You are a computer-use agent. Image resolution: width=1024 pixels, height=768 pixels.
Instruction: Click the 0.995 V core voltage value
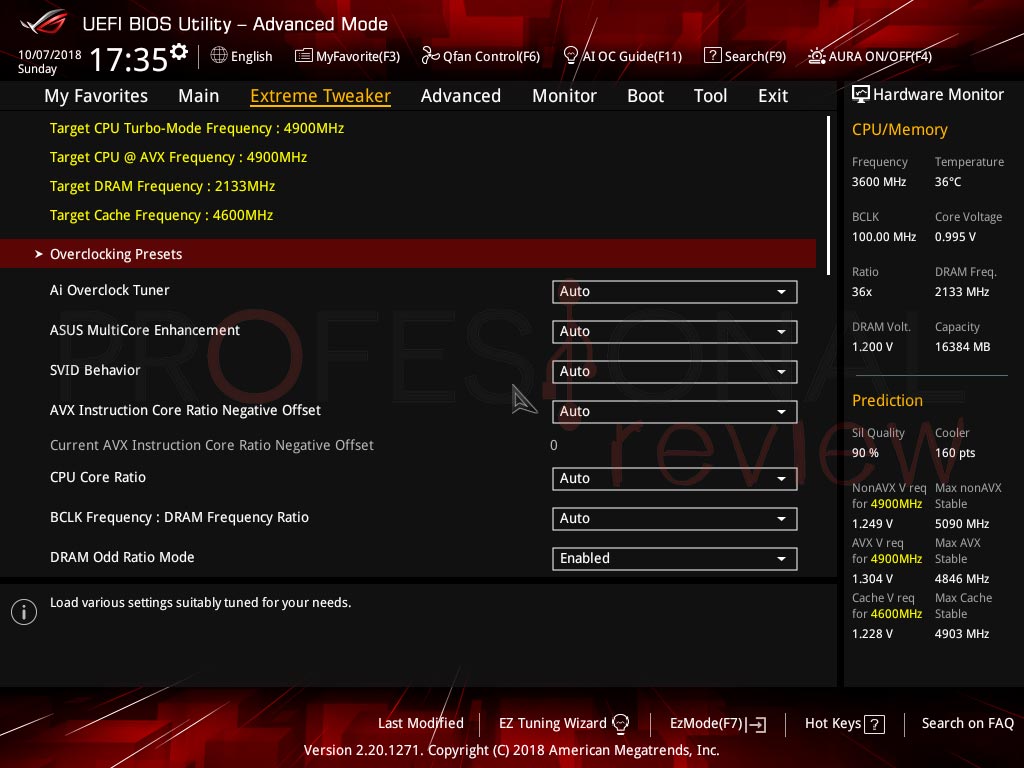[955, 237]
